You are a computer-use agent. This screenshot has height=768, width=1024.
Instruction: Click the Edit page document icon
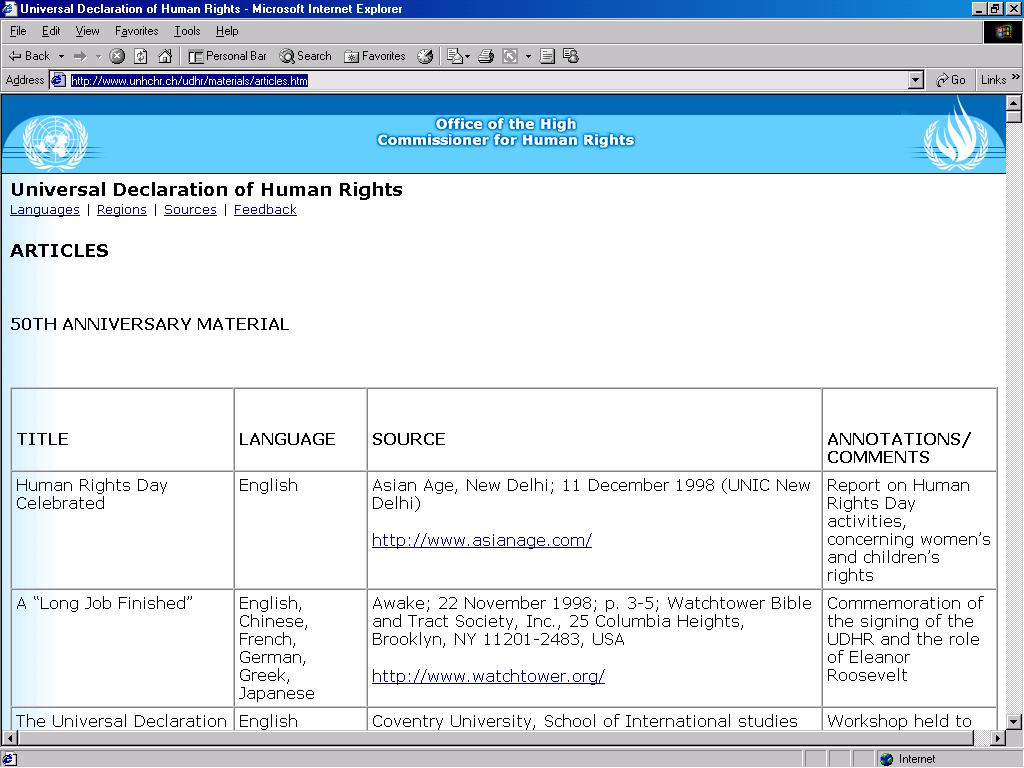547,56
